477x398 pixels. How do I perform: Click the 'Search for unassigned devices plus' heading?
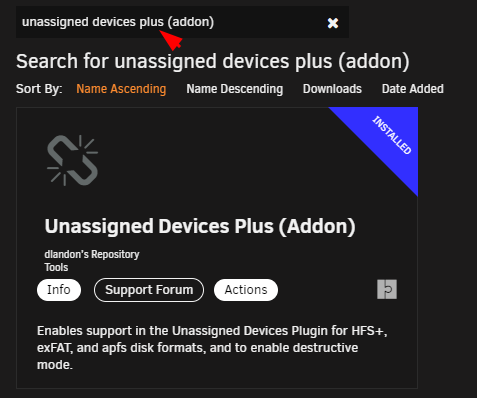(x=213, y=61)
